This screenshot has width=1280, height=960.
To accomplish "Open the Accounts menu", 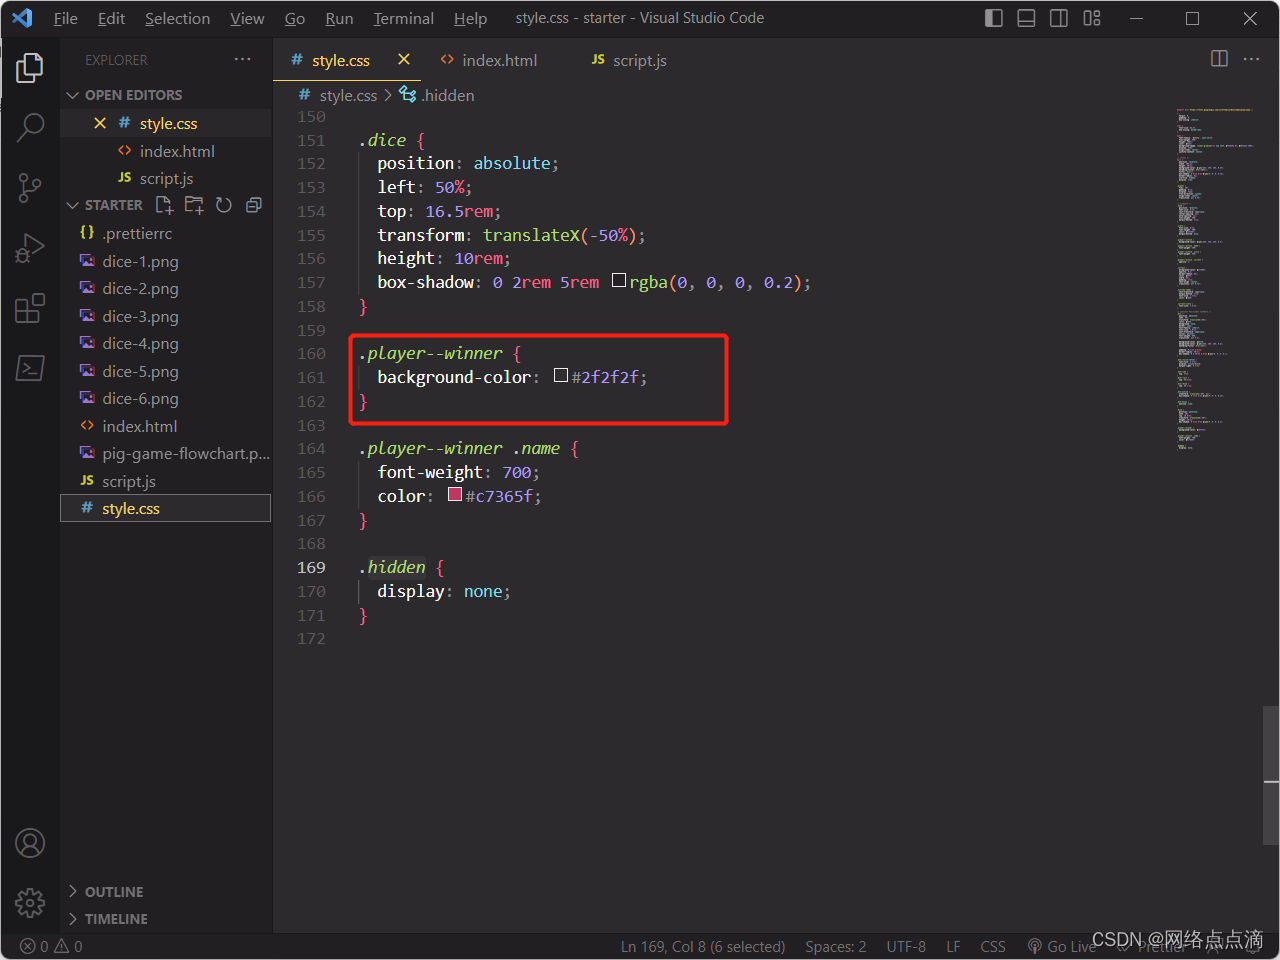I will pos(30,843).
